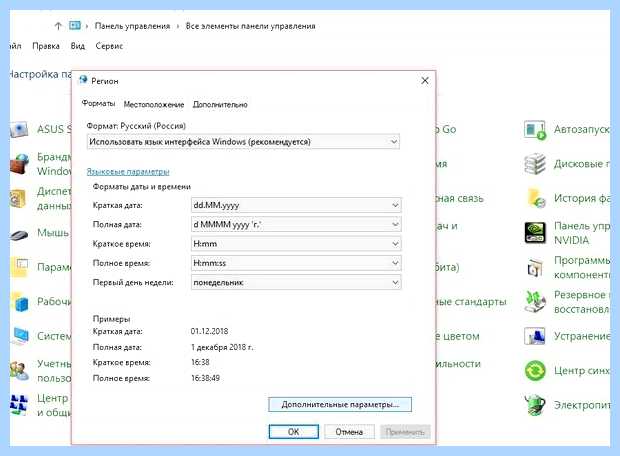Expand the Краткая дата dropdown
Viewport: 620px width, 456px height.
coord(296,205)
